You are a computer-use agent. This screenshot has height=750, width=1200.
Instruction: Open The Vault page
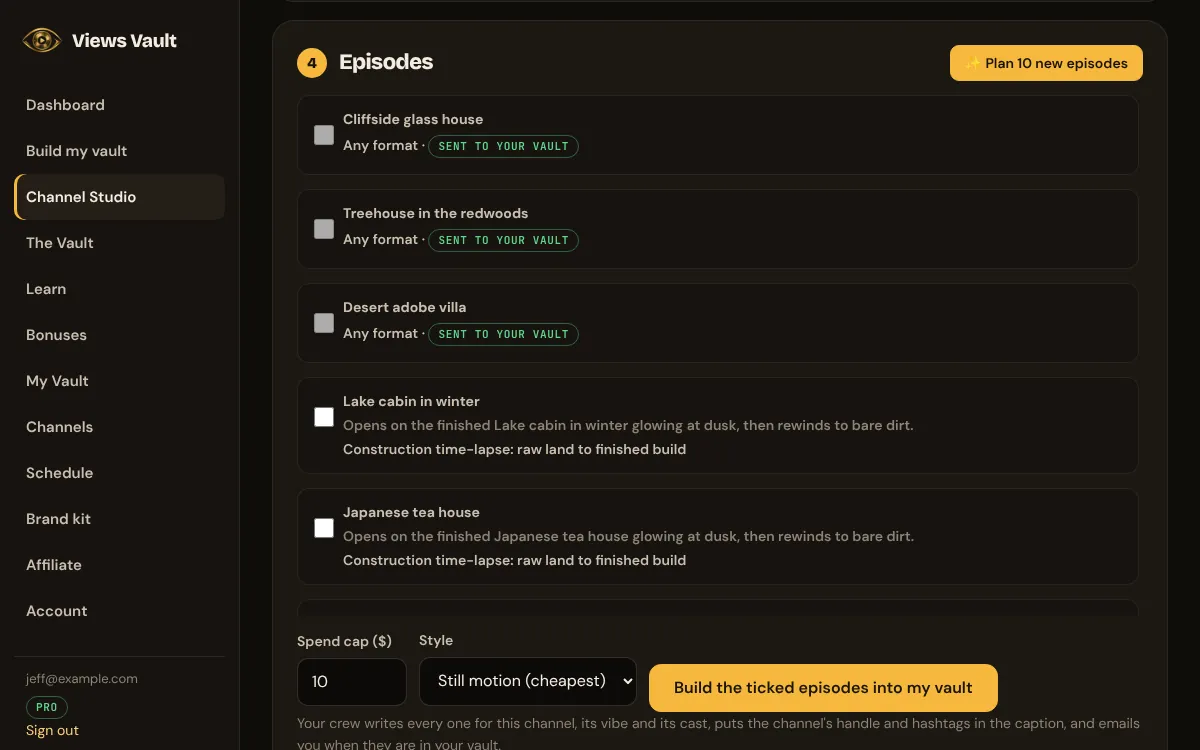coord(119,243)
